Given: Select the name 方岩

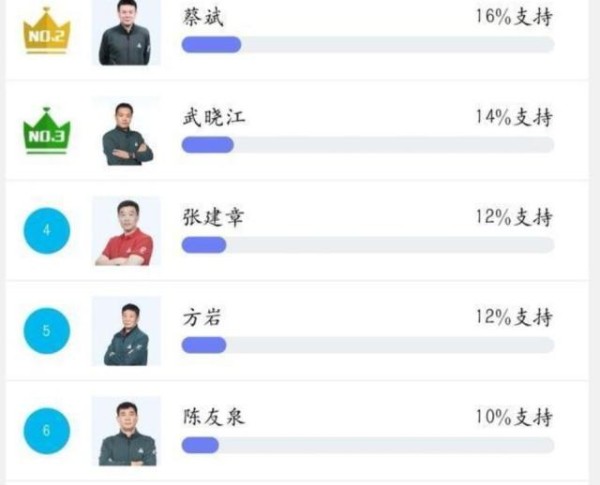Looking at the screenshot, I should click(202, 318).
